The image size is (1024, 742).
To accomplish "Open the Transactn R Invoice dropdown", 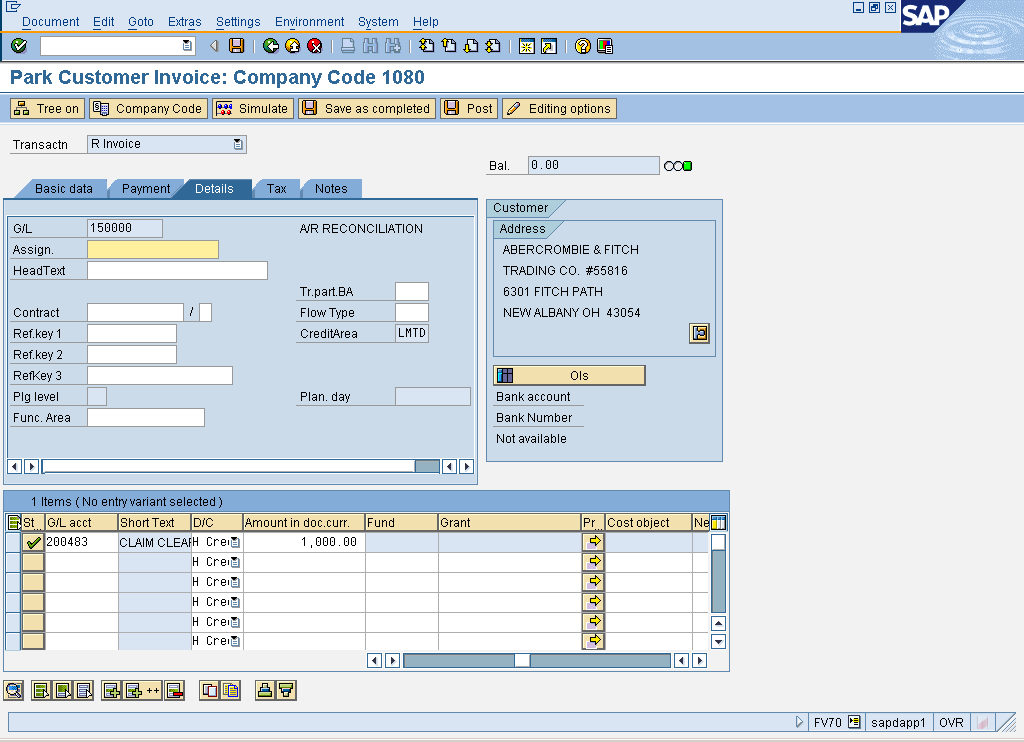I will point(238,144).
